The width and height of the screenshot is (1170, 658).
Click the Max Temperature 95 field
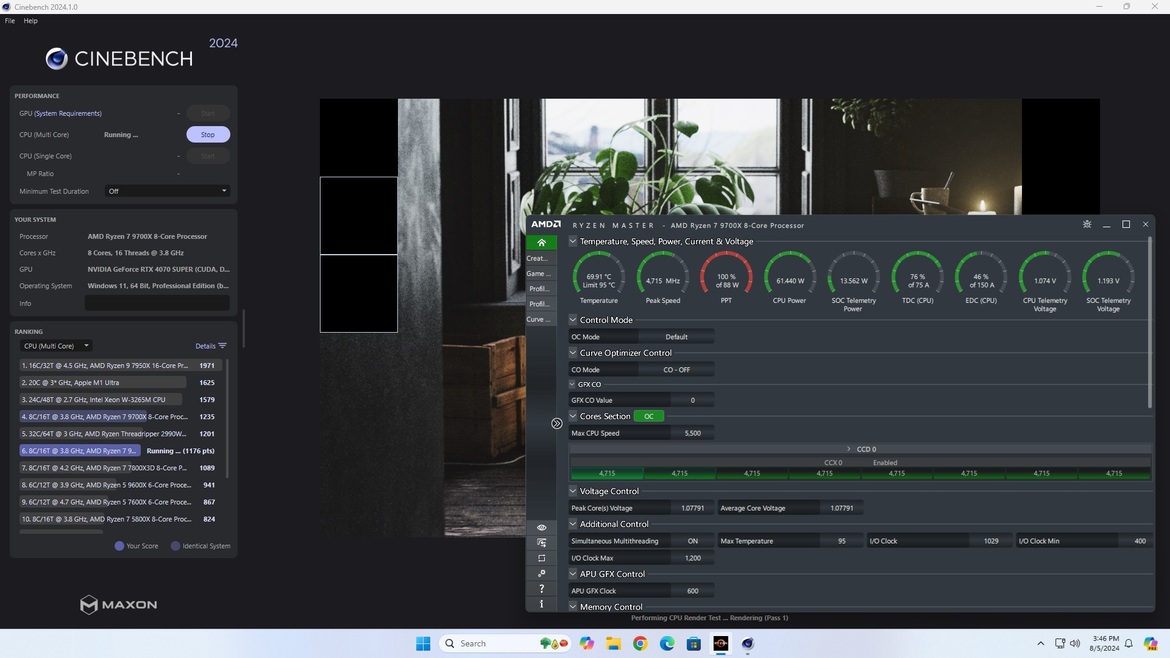tap(841, 541)
